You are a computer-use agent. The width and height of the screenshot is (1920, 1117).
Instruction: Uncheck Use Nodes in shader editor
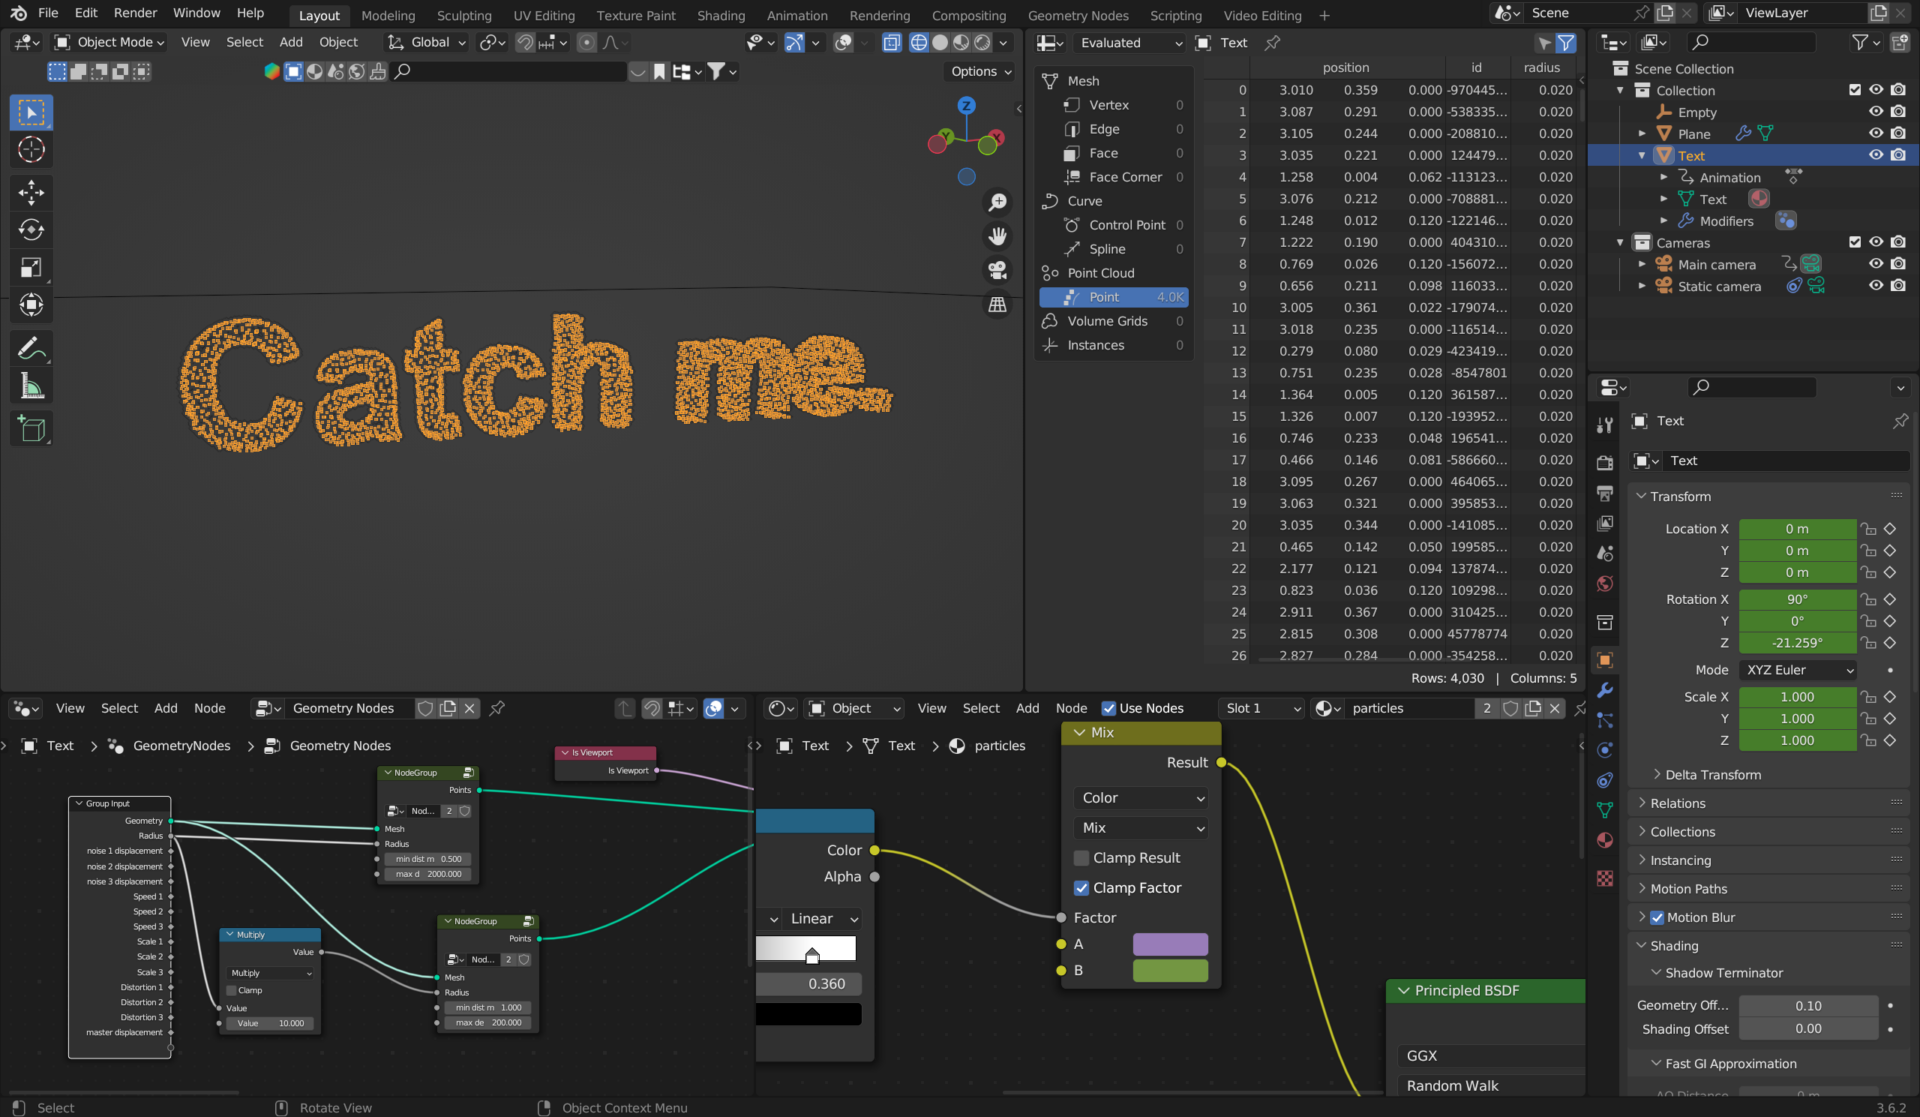[1108, 708]
